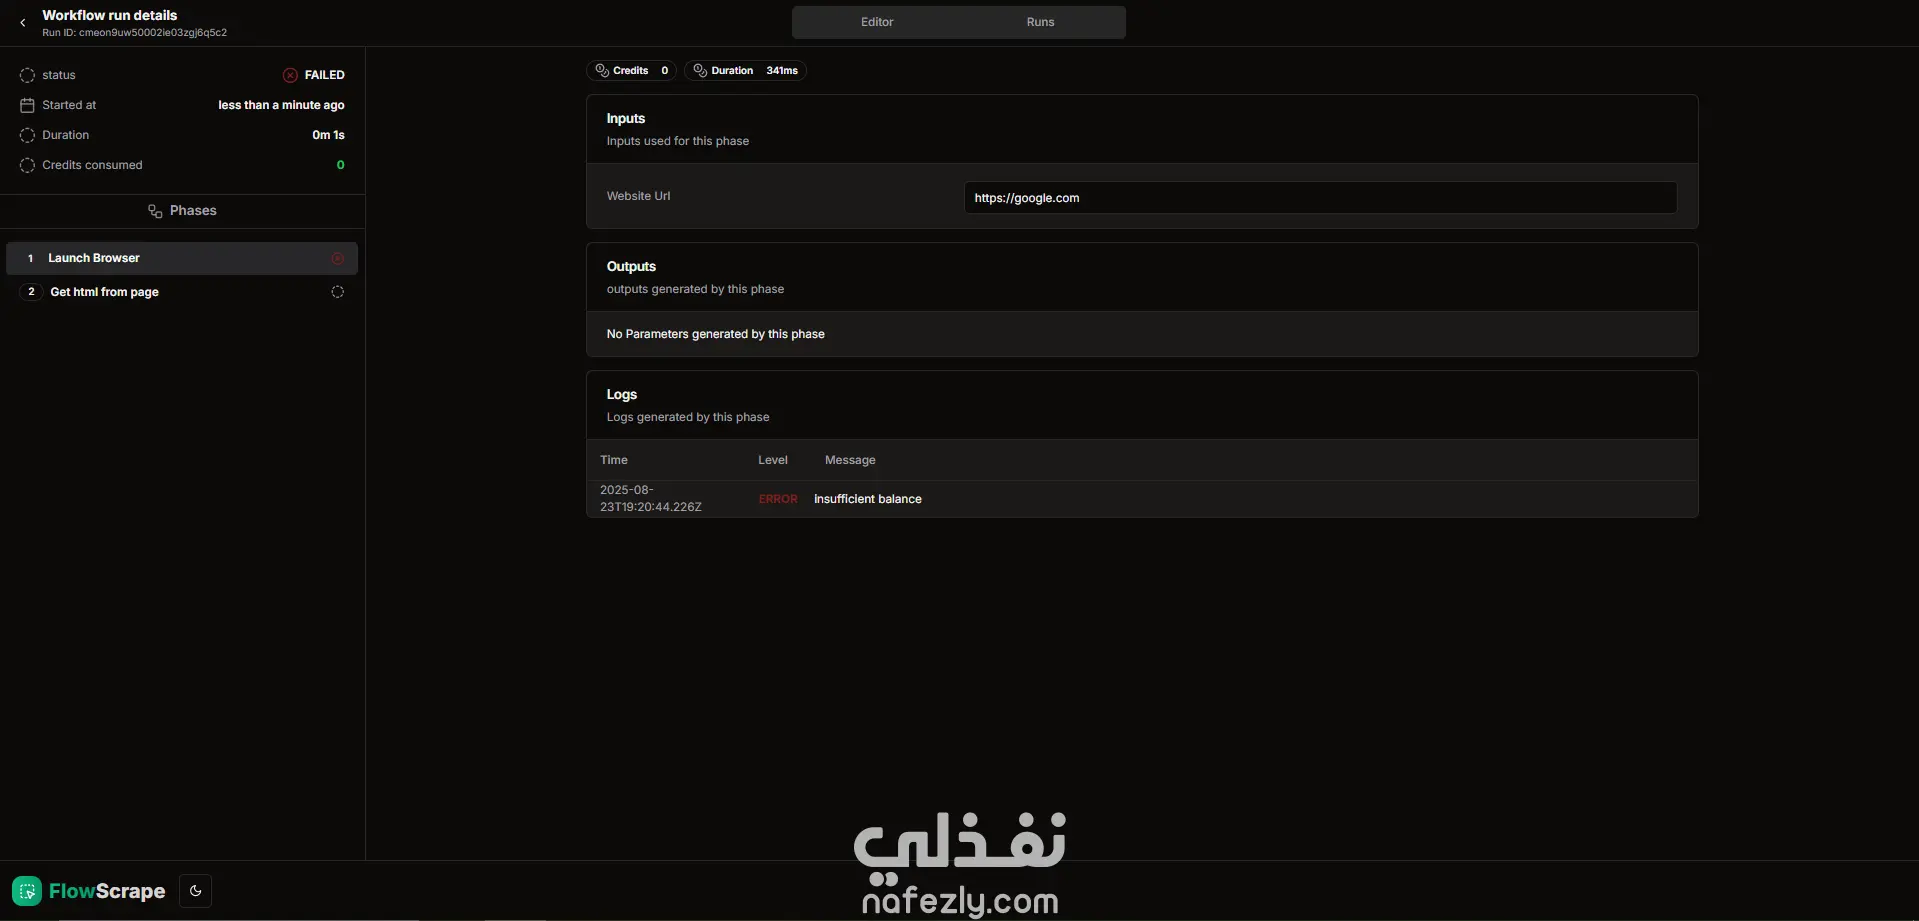This screenshot has width=1919, height=921.
Task: Click the Message column header in Logs
Action: click(850, 459)
